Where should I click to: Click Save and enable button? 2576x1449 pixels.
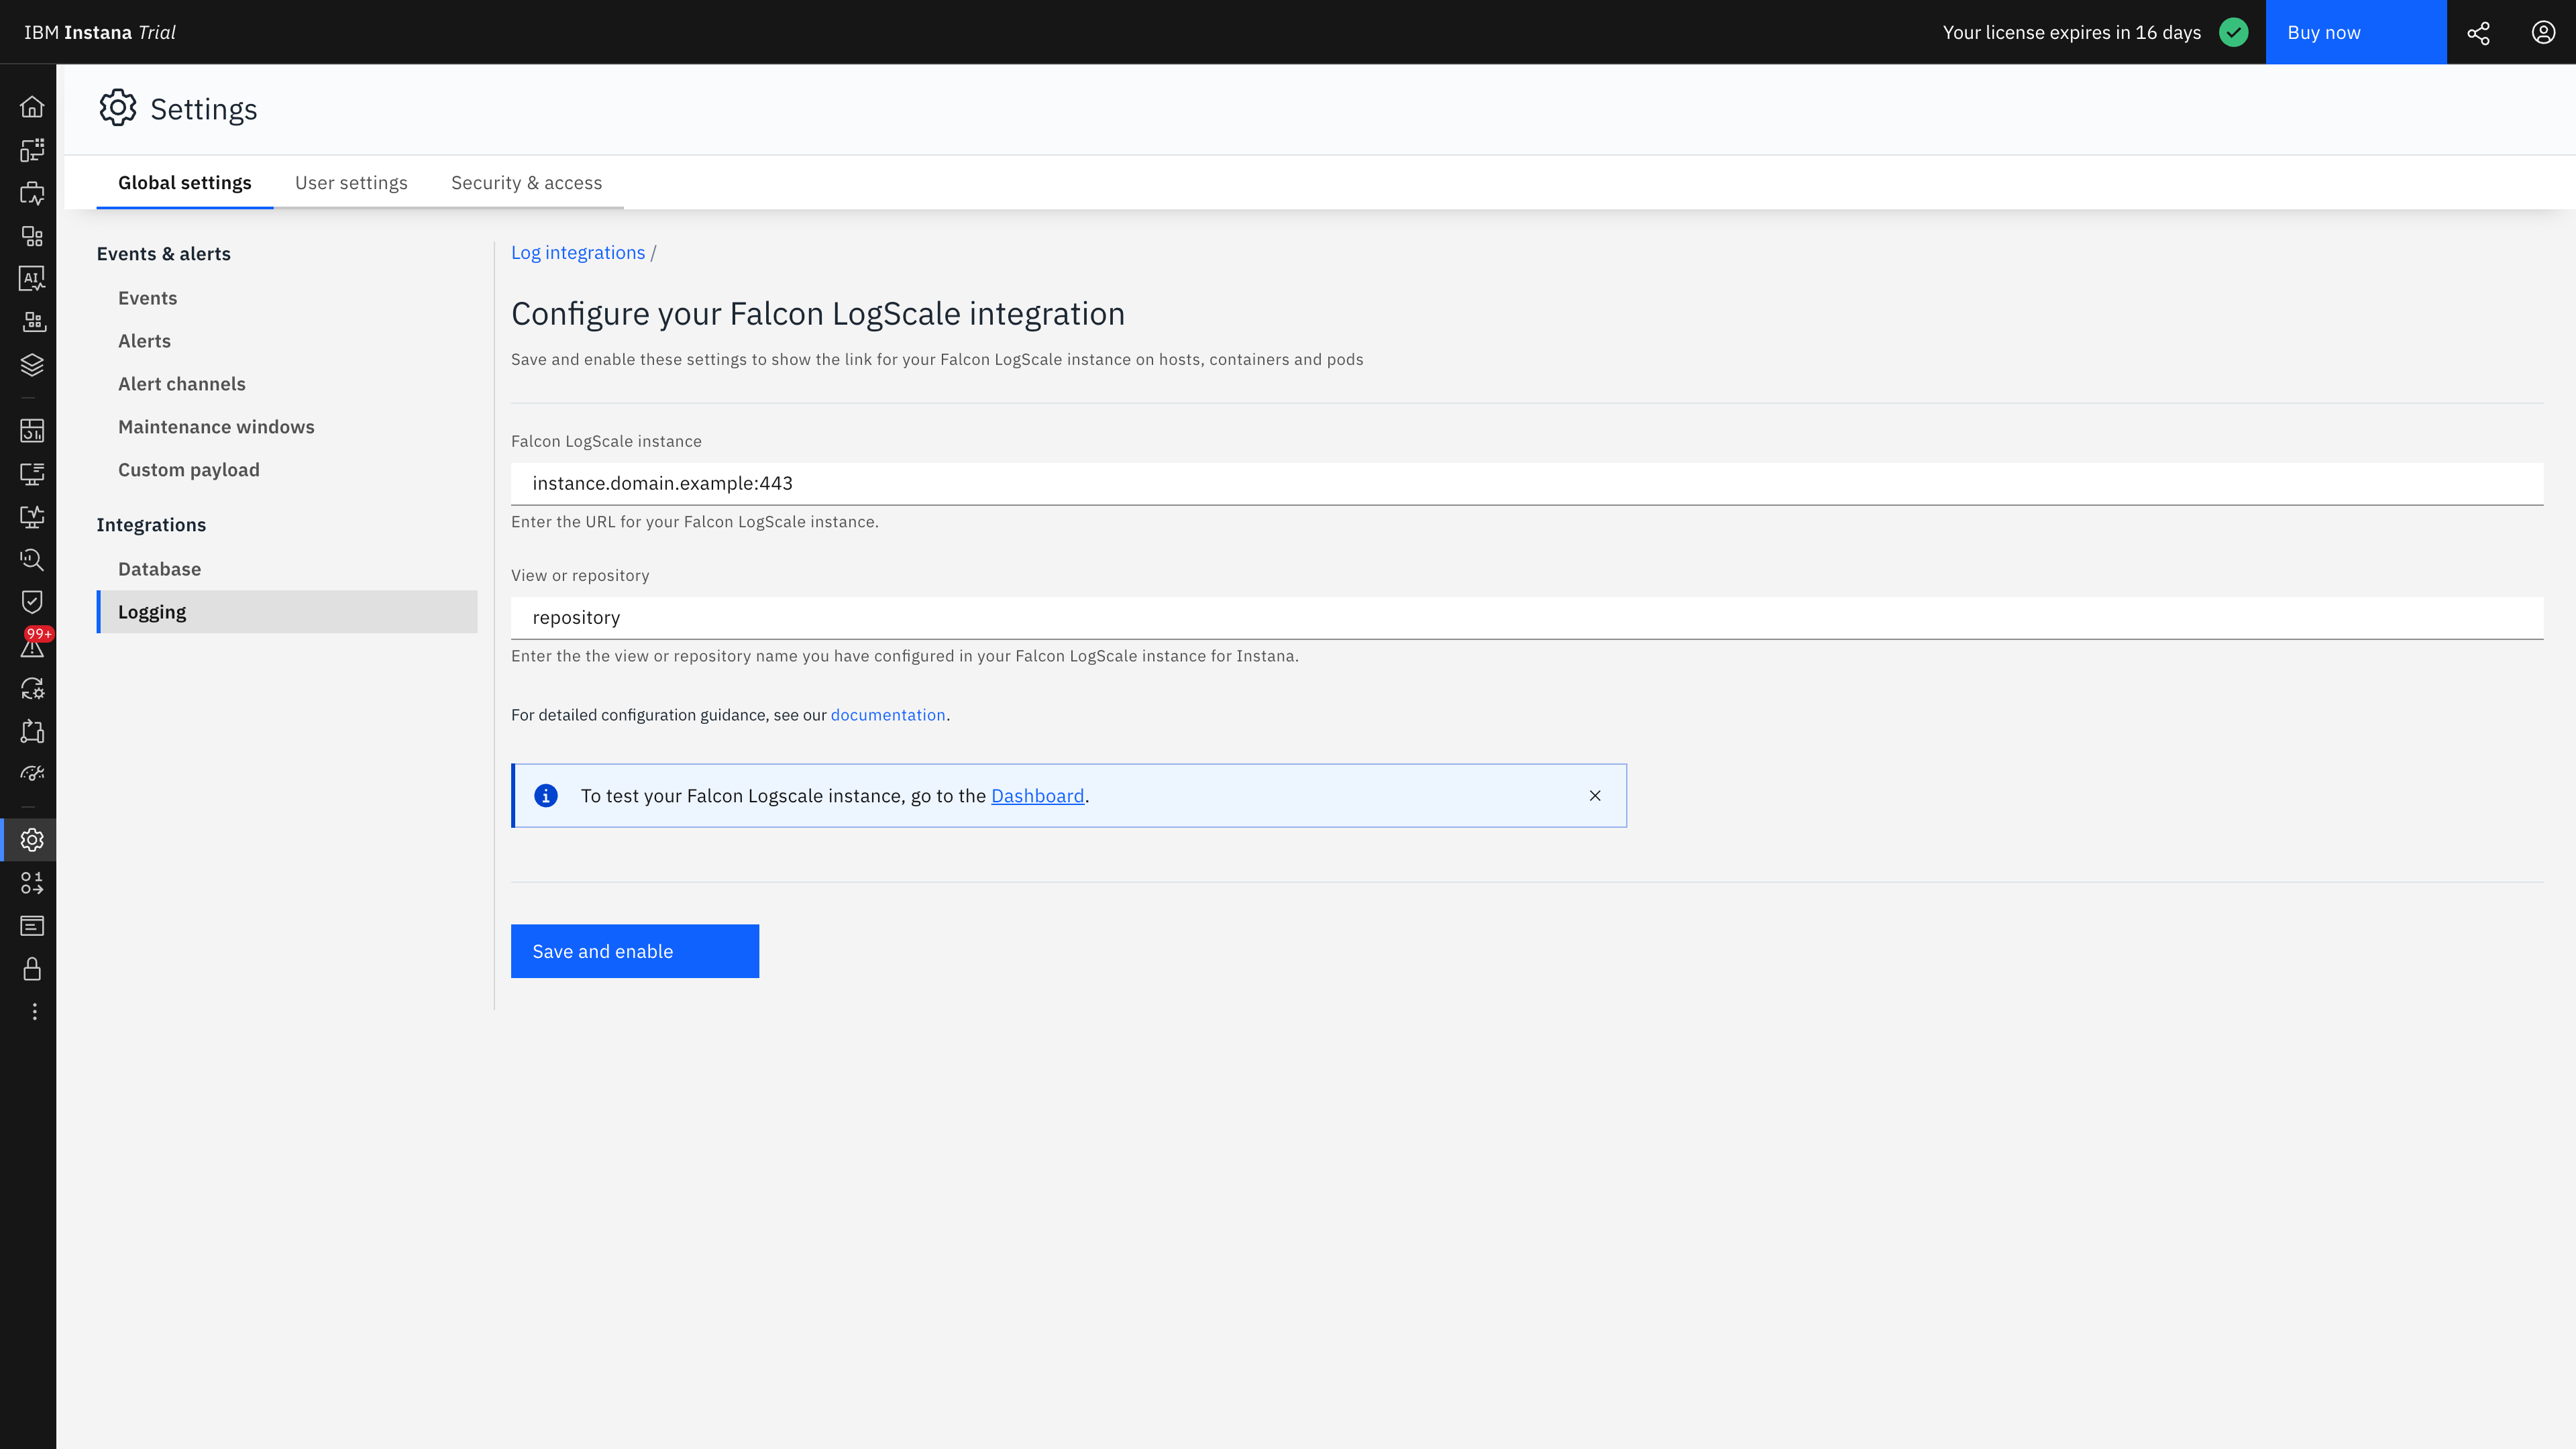click(635, 951)
